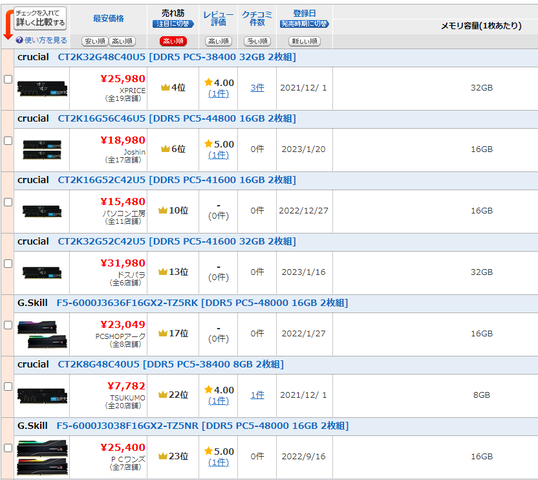Check the box for CT2K8G48C40U5
Screen dimensions: 538x480
8,386
